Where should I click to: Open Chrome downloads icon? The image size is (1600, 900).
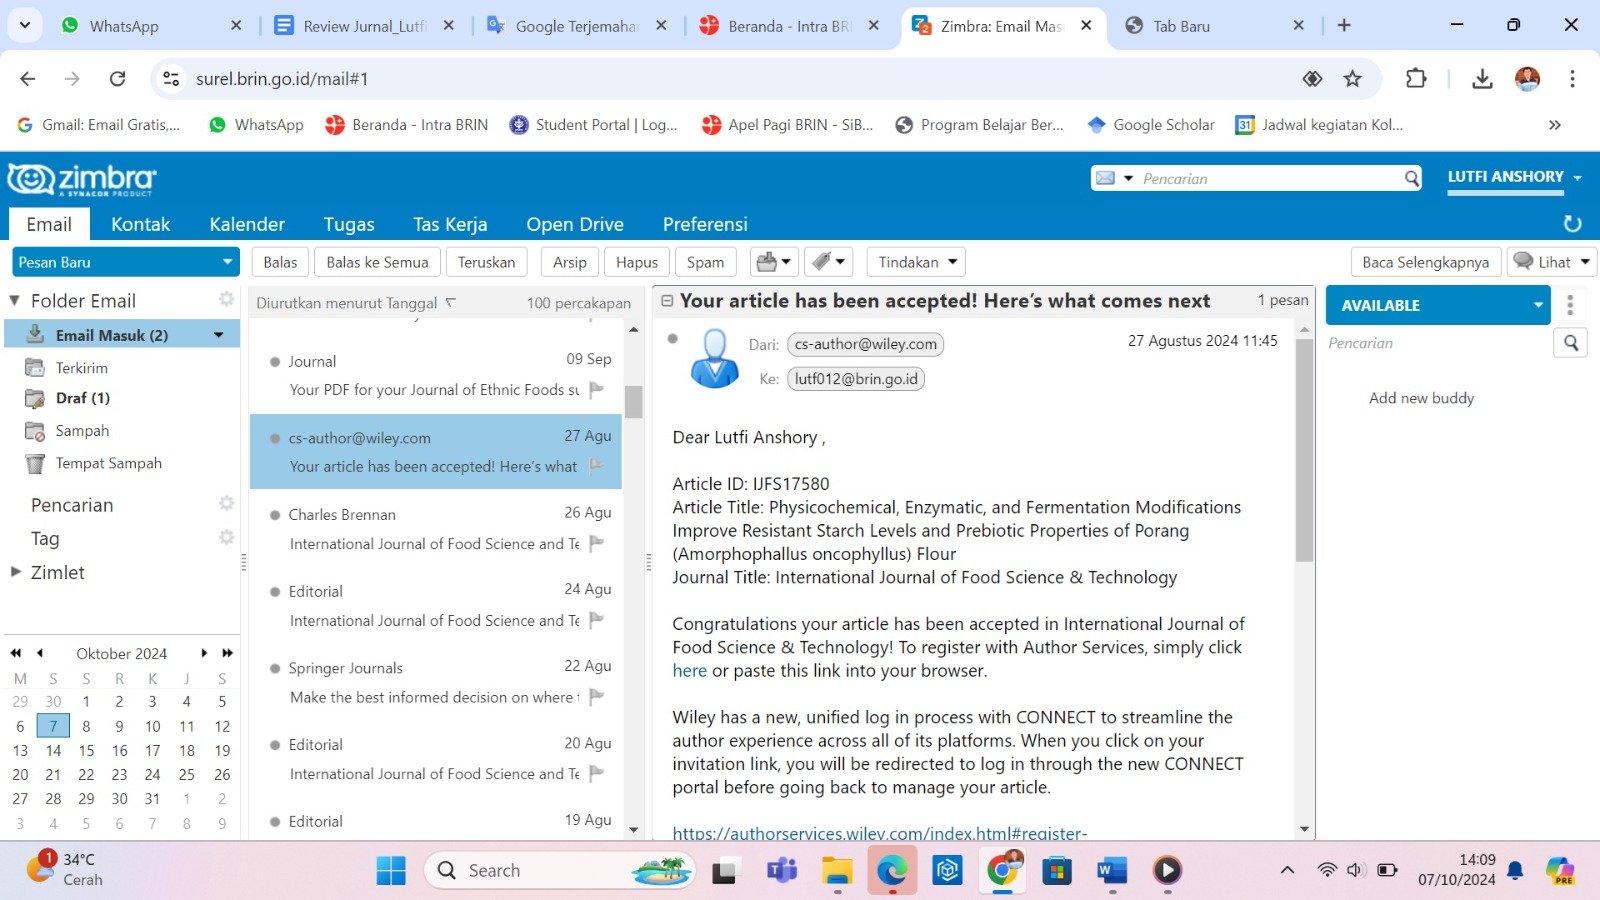[x=1482, y=78]
